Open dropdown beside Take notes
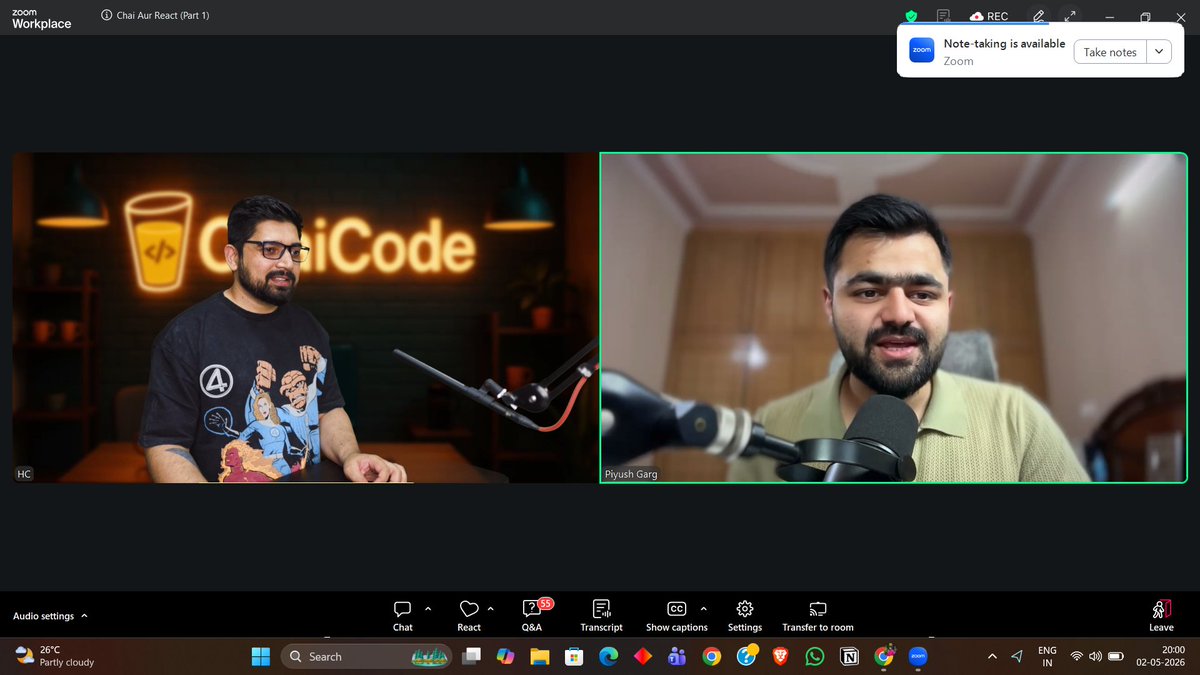Viewport: 1200px width, 675px height. coord(1158,52)
